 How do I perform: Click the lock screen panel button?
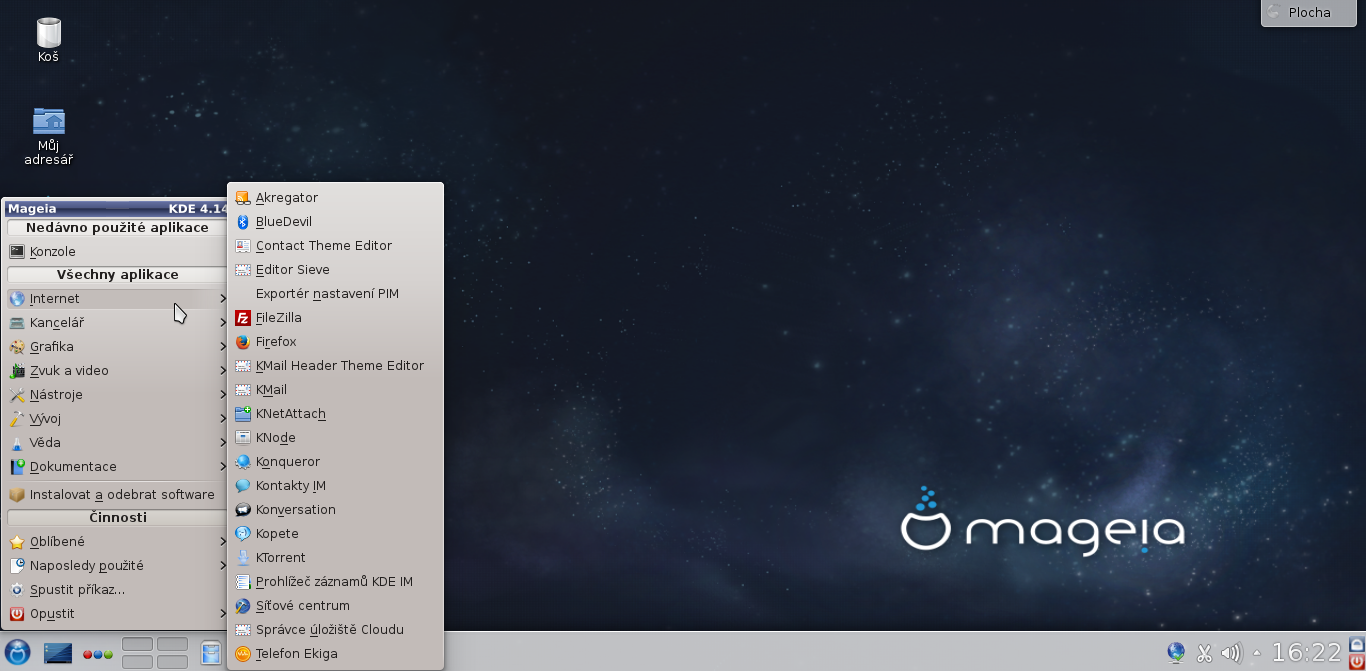(x=1357, y=645)
